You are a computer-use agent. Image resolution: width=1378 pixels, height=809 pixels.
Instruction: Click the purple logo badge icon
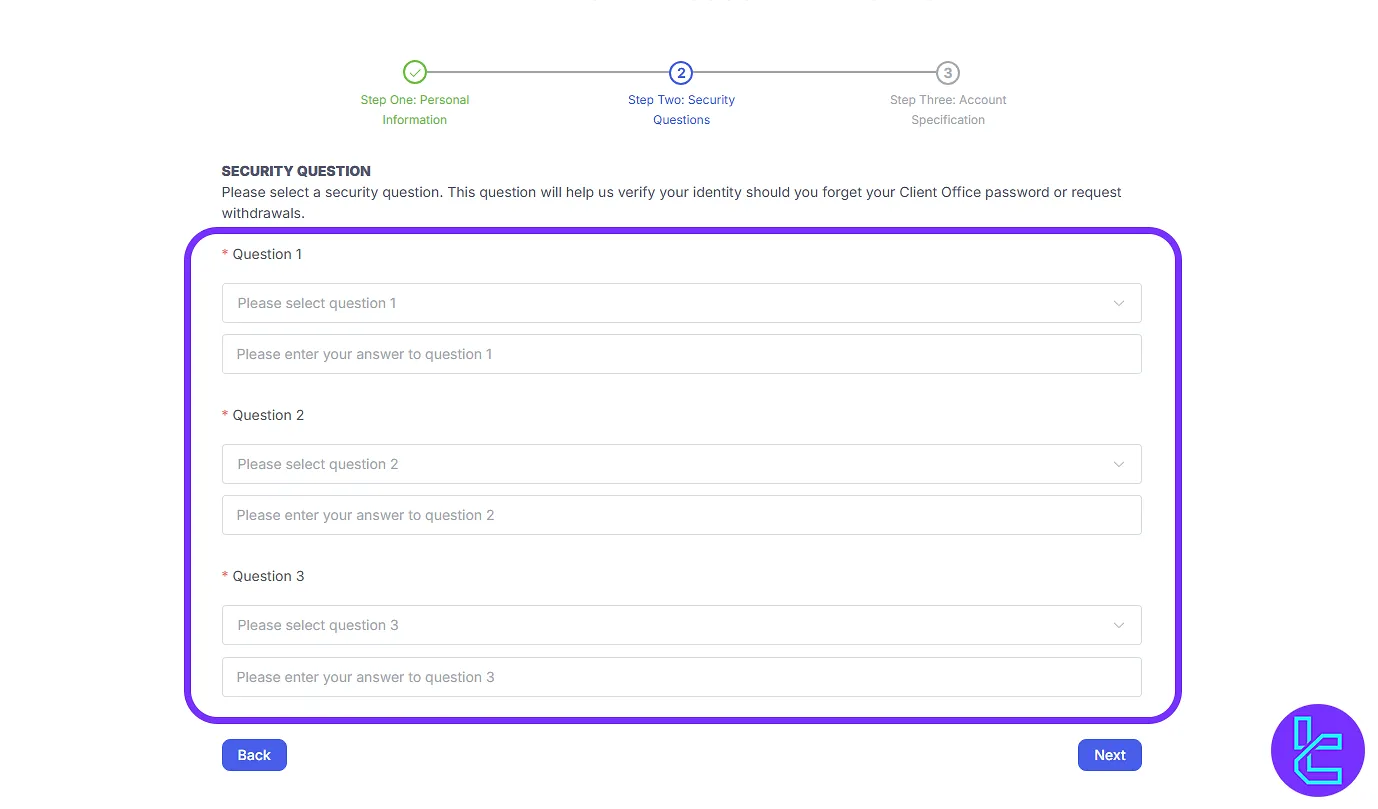[x=1317, y=750]
